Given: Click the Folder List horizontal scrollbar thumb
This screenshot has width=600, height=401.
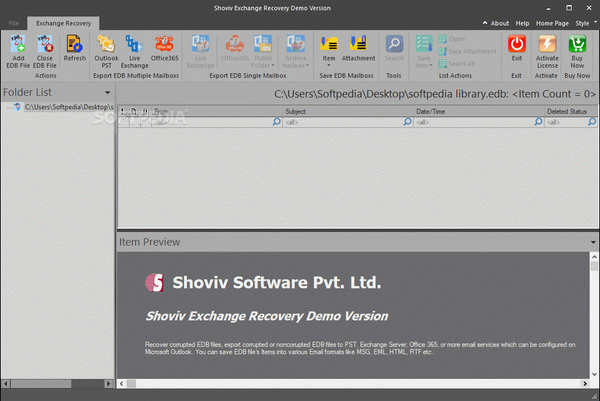Looking at the screenshot, I should [41, 383].
